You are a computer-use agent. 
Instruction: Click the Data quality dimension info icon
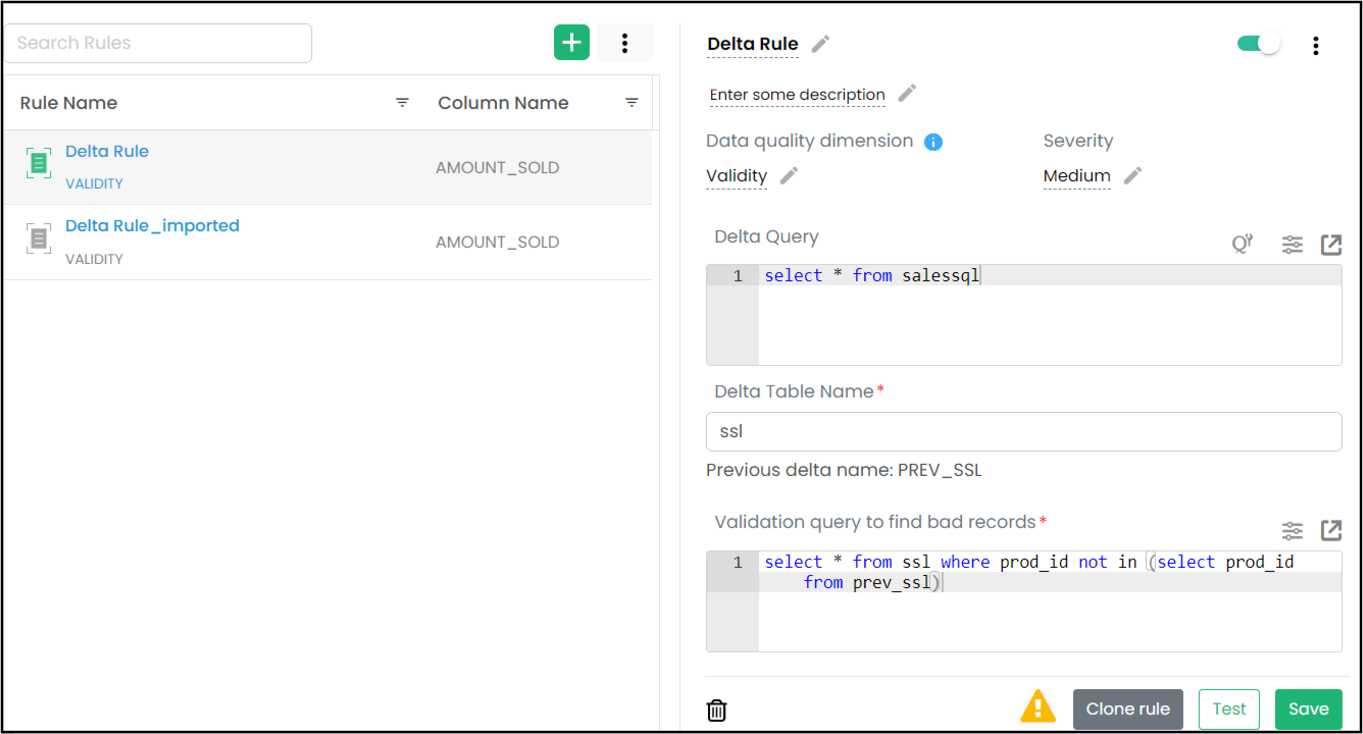point(933,142)
